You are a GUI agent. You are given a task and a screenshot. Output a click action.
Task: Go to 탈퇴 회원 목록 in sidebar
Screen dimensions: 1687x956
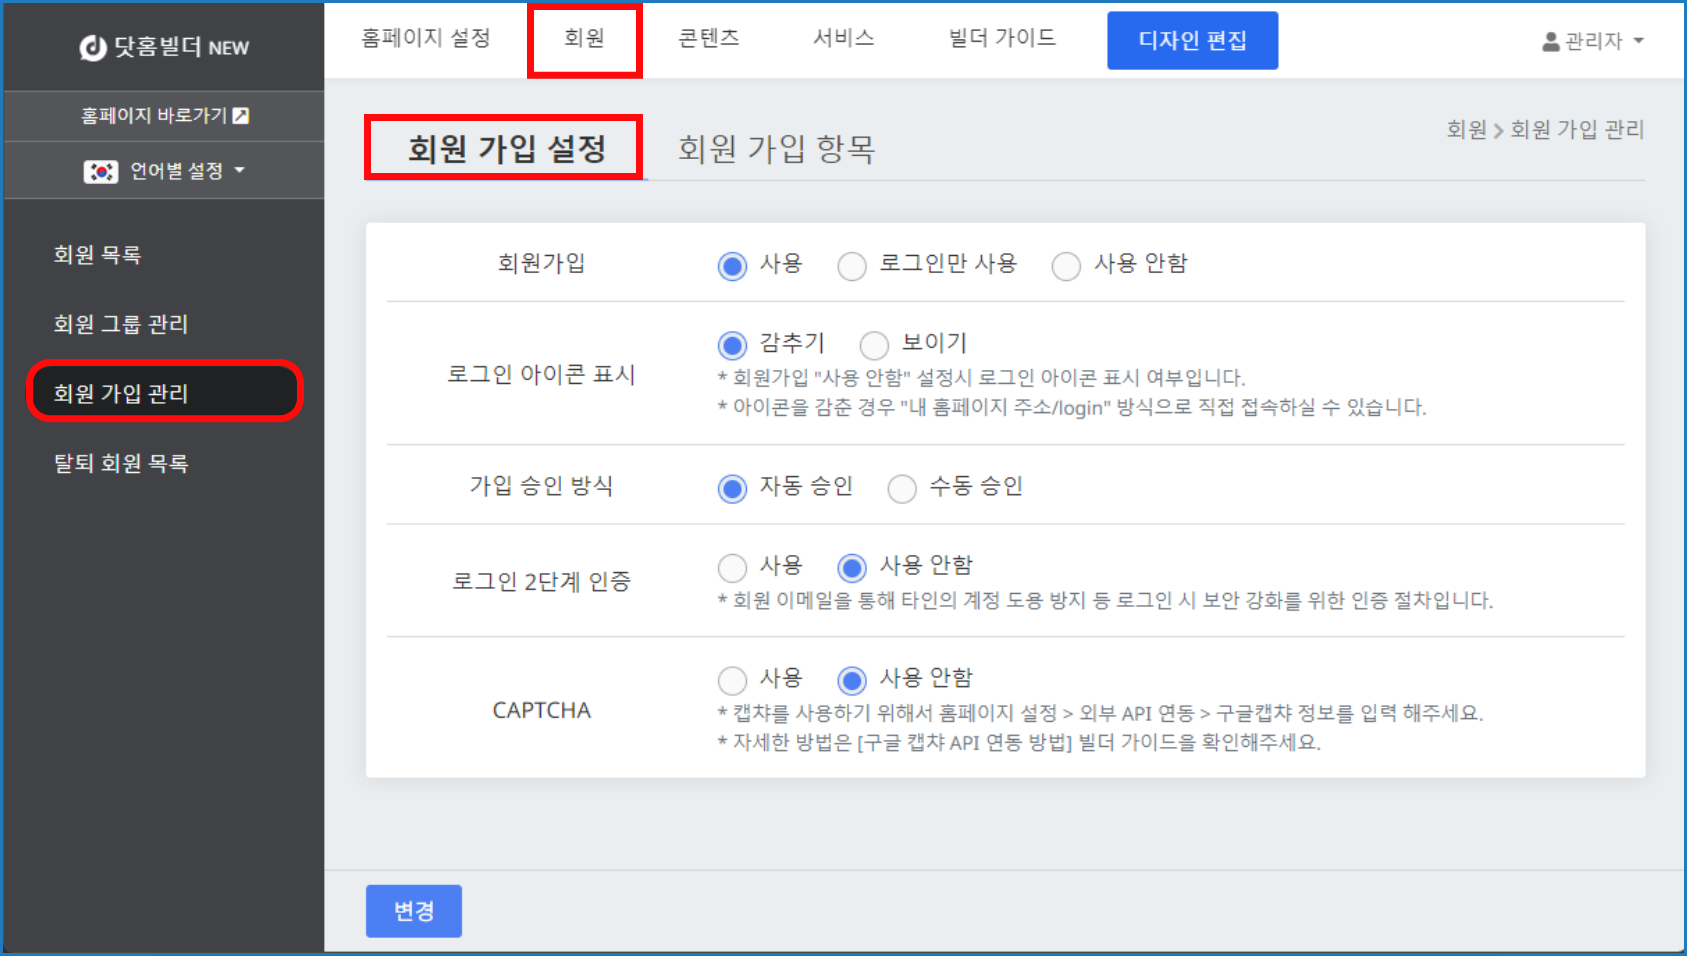(x=121, y=463)
